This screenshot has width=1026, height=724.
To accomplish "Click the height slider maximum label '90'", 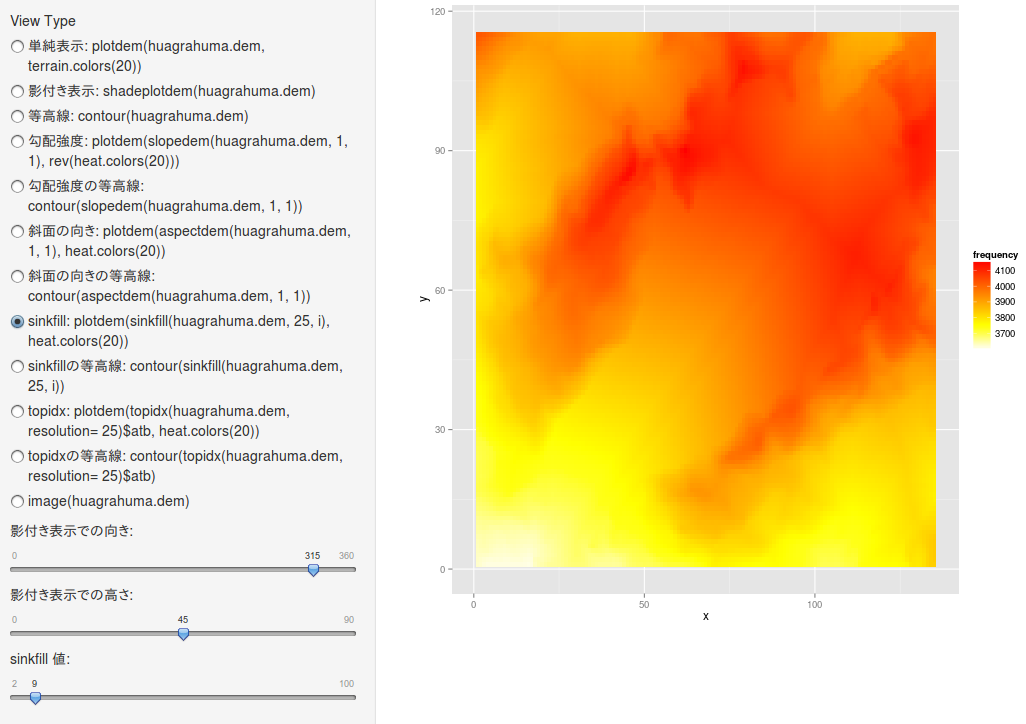I will [x=349, y=619].
